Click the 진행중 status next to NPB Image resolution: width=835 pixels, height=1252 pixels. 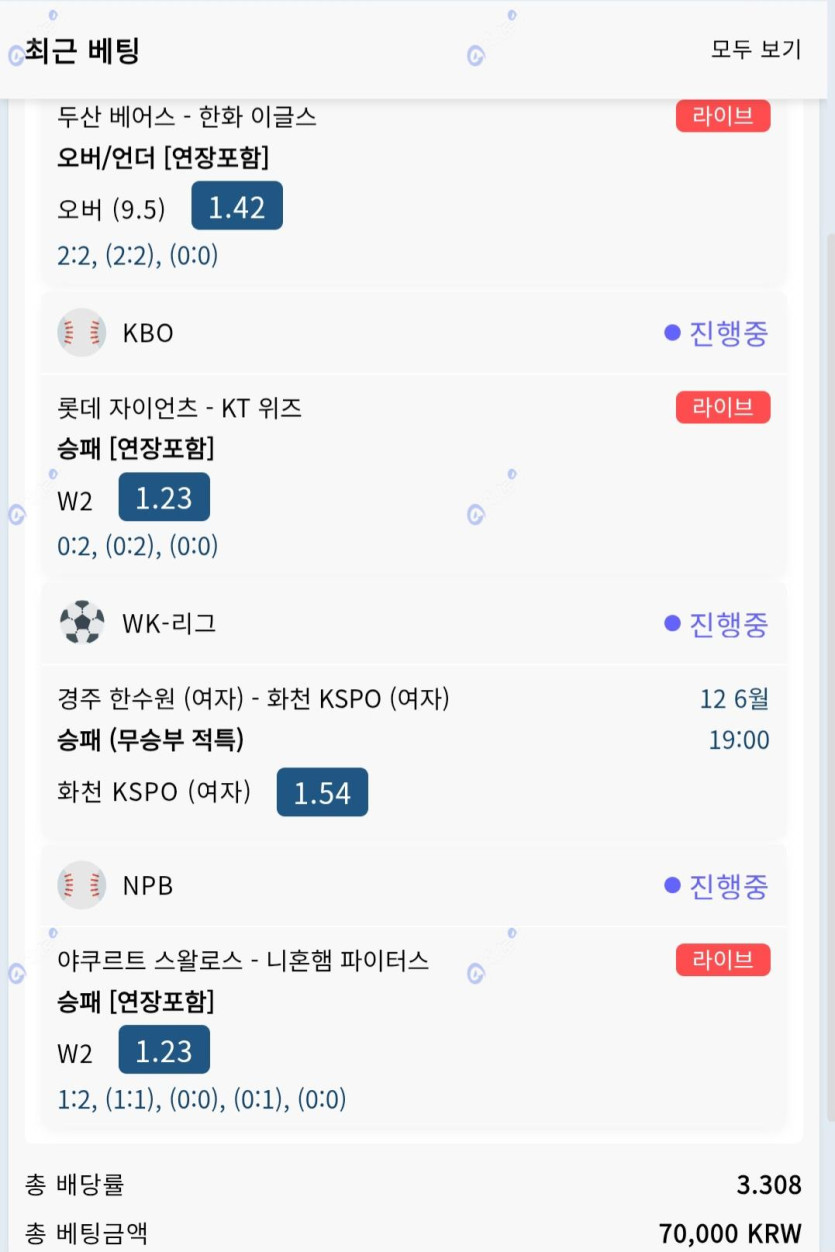click(x=716, y=886)
